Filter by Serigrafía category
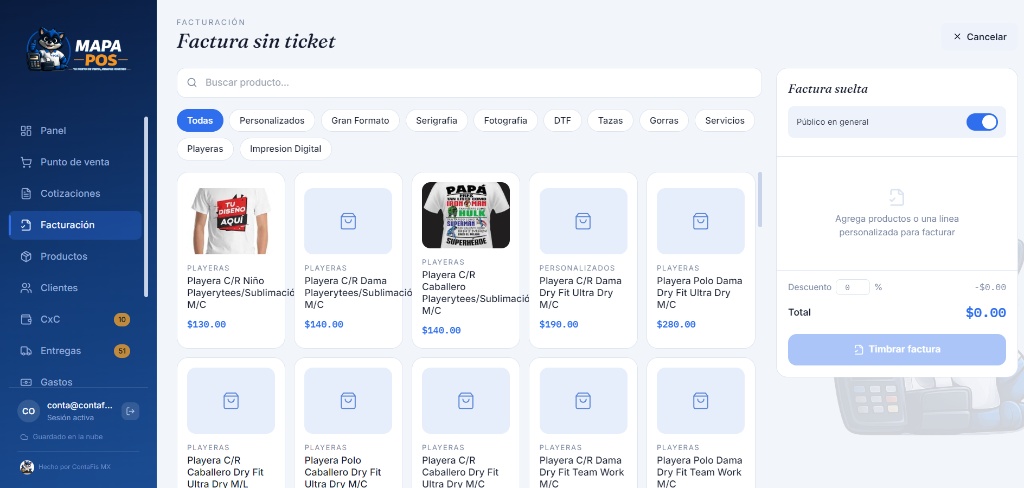The height and width of the screenshot is (488, 1024). pyautogui.click(x=436, y=120)
